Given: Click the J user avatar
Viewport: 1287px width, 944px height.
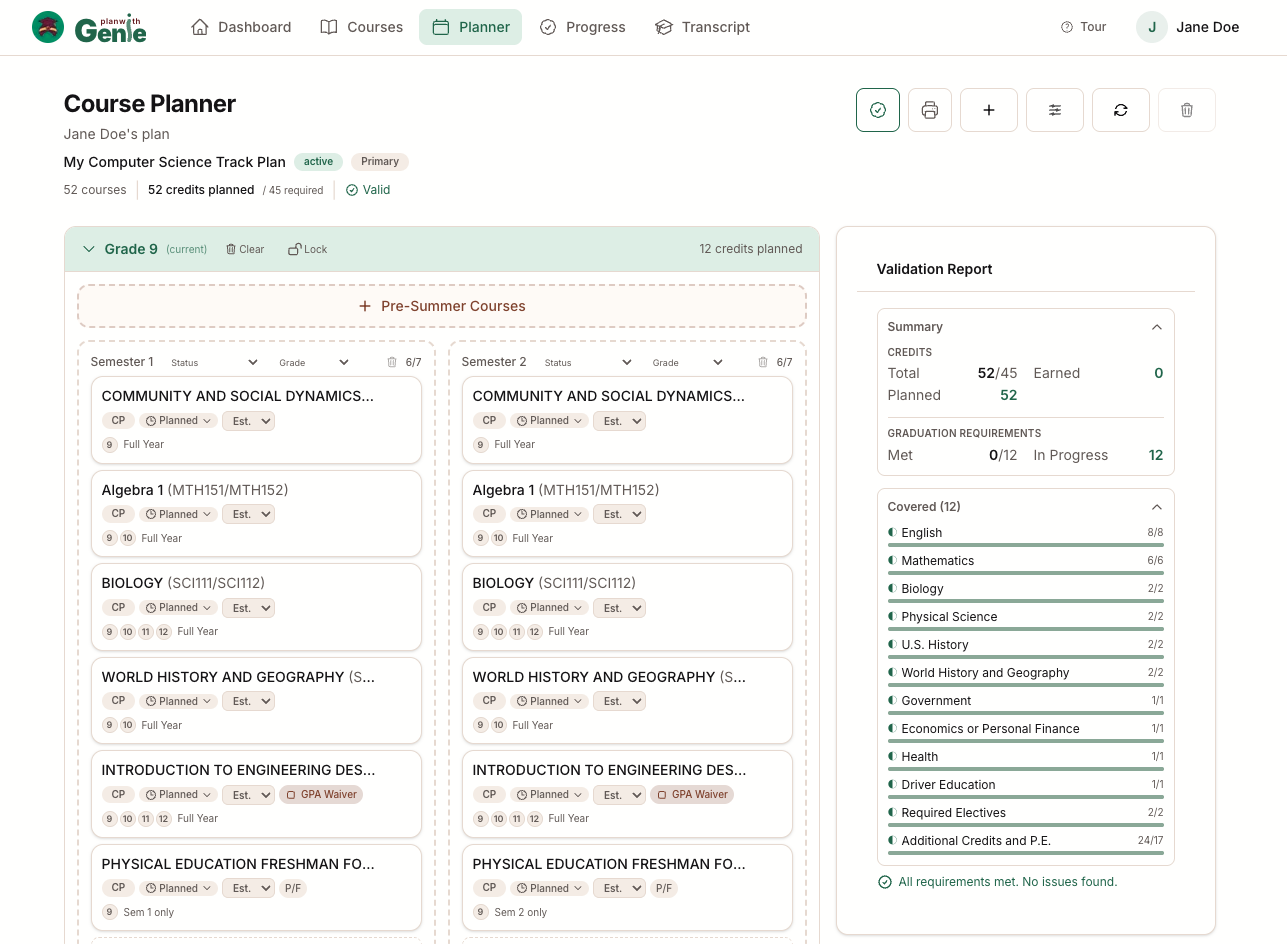Looking at the screenshot, I should click(x=1152, y=27).
